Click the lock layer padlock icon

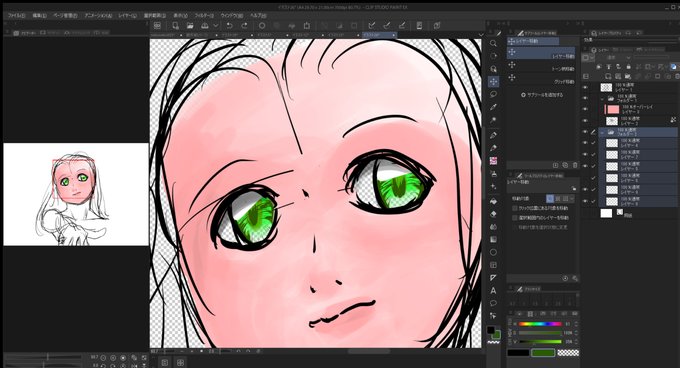point(628,67)
